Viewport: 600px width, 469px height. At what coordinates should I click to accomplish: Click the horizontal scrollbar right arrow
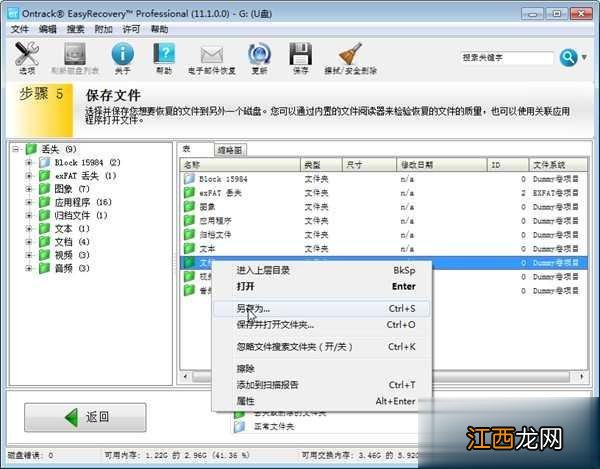coord(582,376)
